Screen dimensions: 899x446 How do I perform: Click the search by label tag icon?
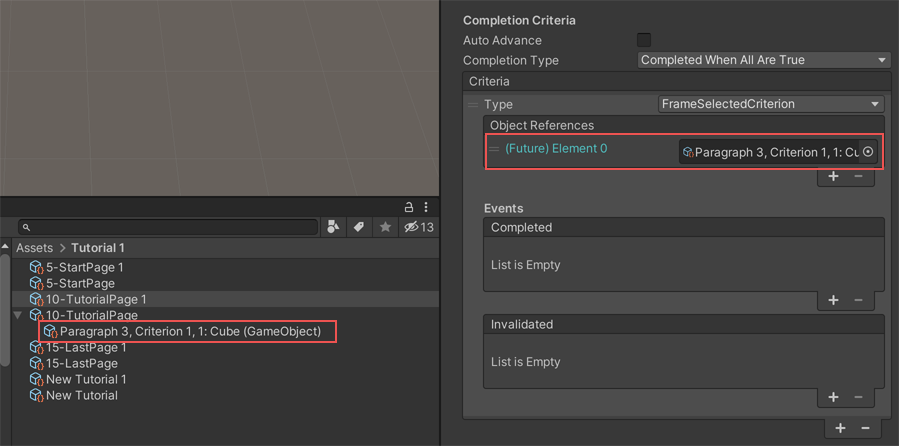359,228
